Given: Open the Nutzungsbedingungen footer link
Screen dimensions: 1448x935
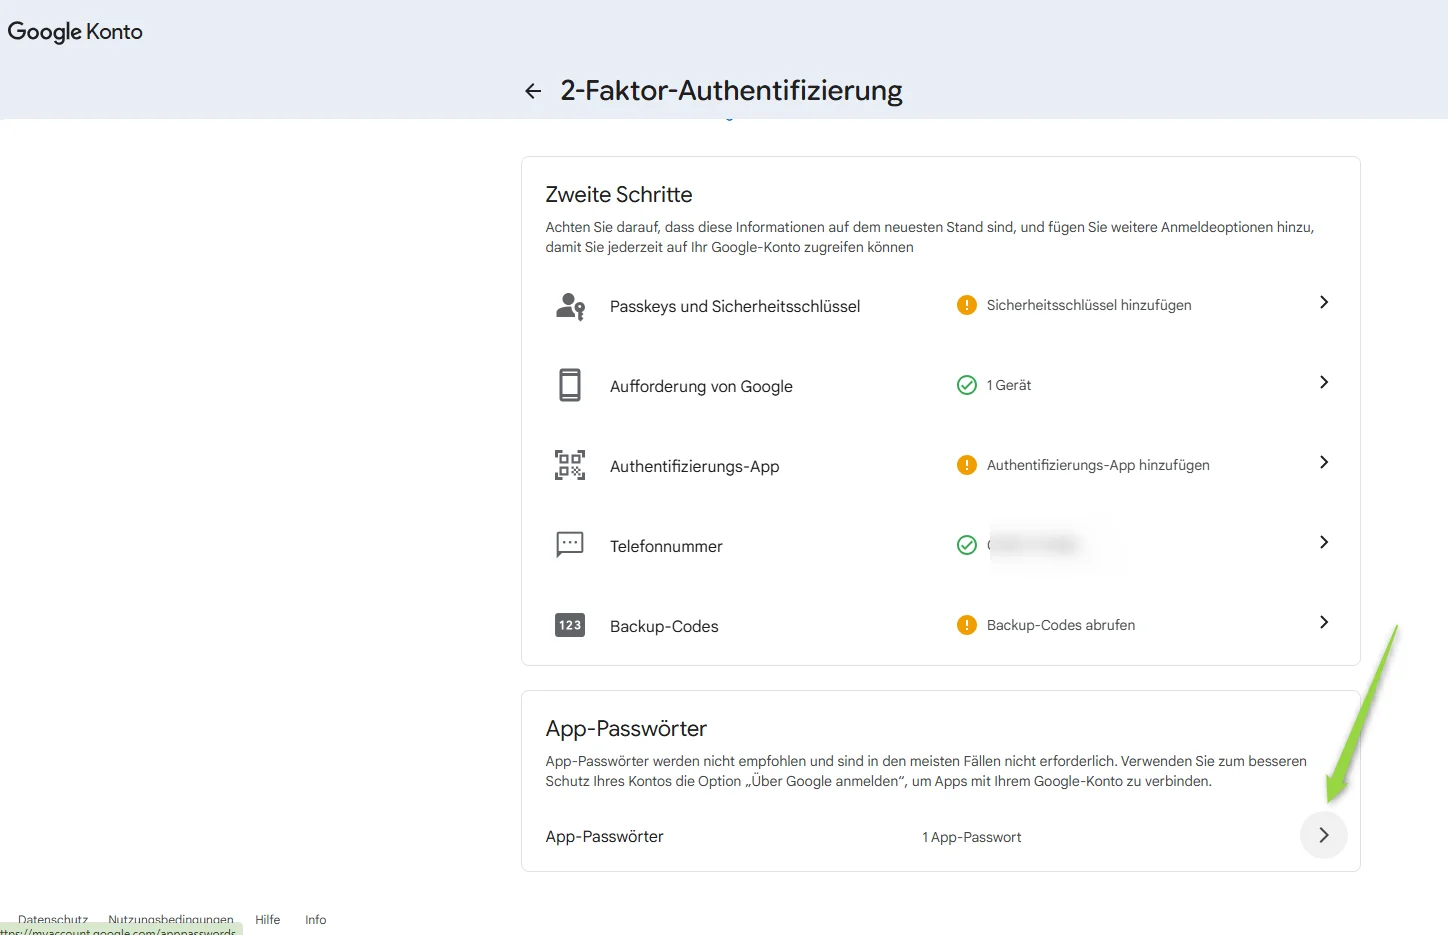Looking at the screenshot, I should (171, 919).
